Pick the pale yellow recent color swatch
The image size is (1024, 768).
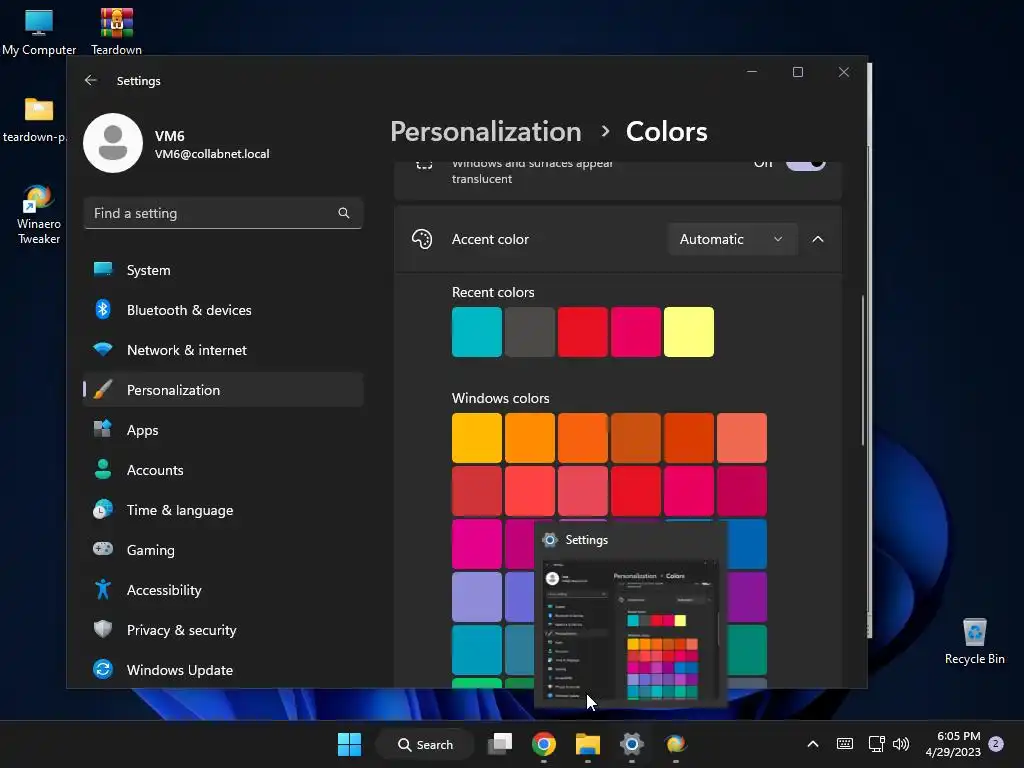[689, 332]
